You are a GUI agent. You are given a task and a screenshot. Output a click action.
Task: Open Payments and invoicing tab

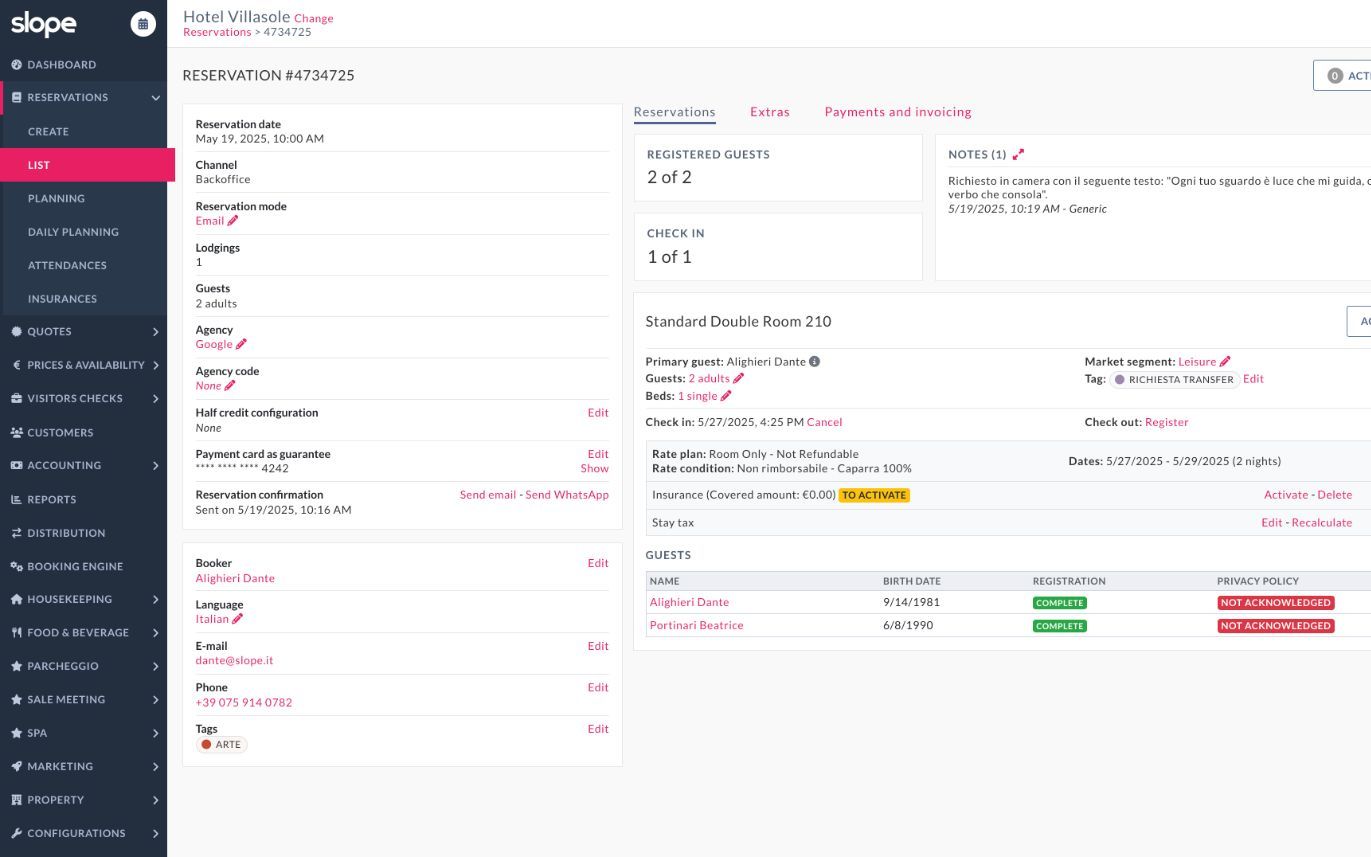[x=897, y=112]
